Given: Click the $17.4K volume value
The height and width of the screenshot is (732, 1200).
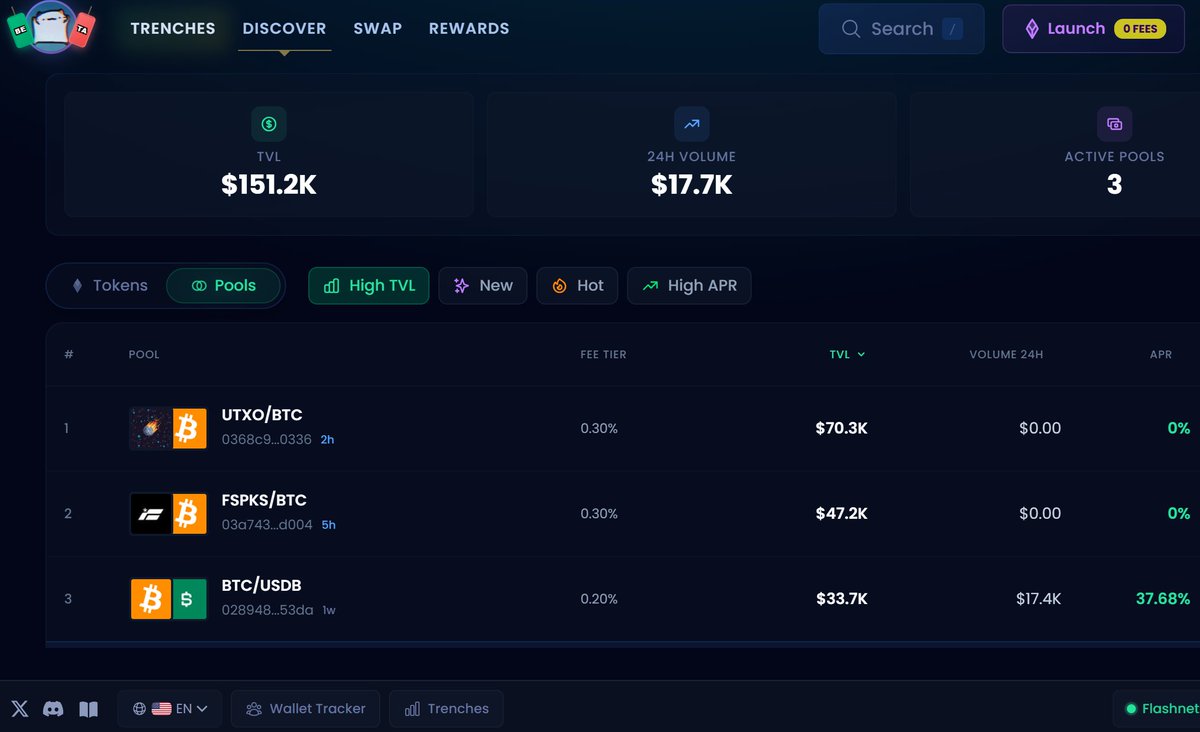Looking at the screenshot, I should (1039, 599).
